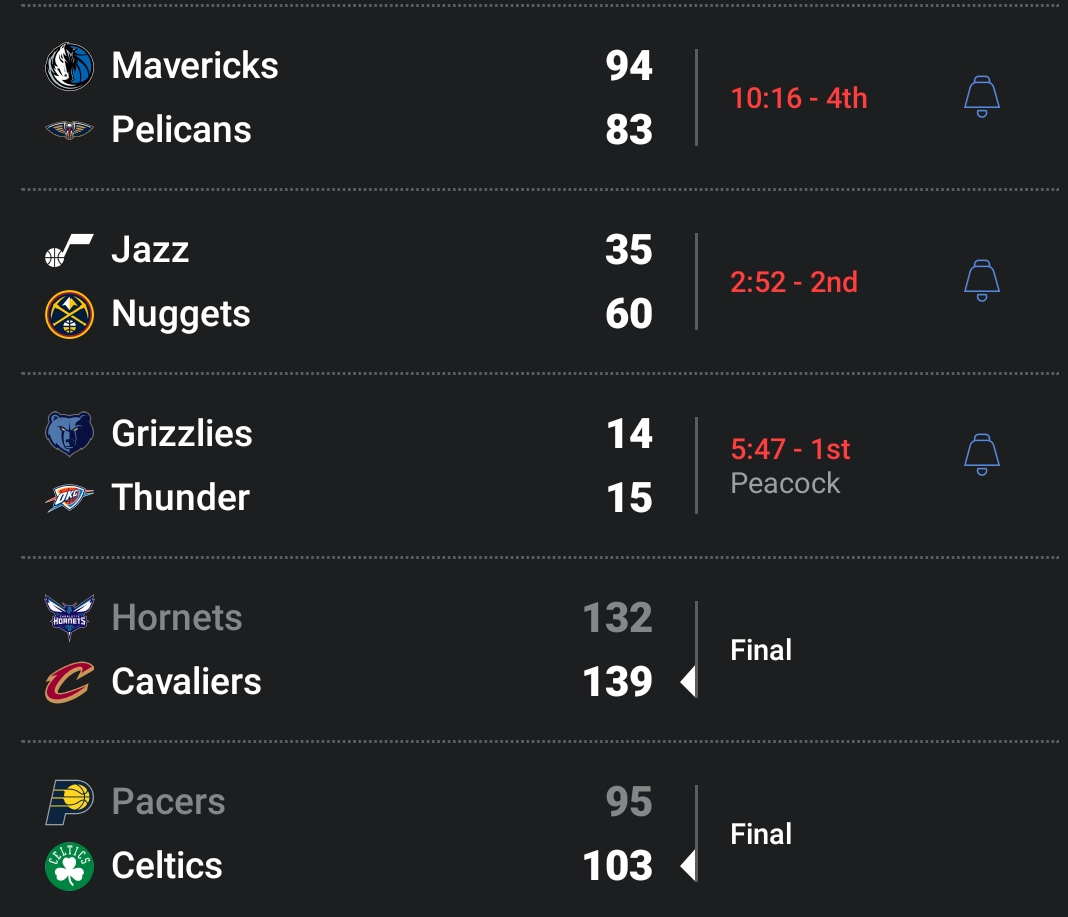
Task: Click the Cavaliers team logo
Action: (69, 682)
